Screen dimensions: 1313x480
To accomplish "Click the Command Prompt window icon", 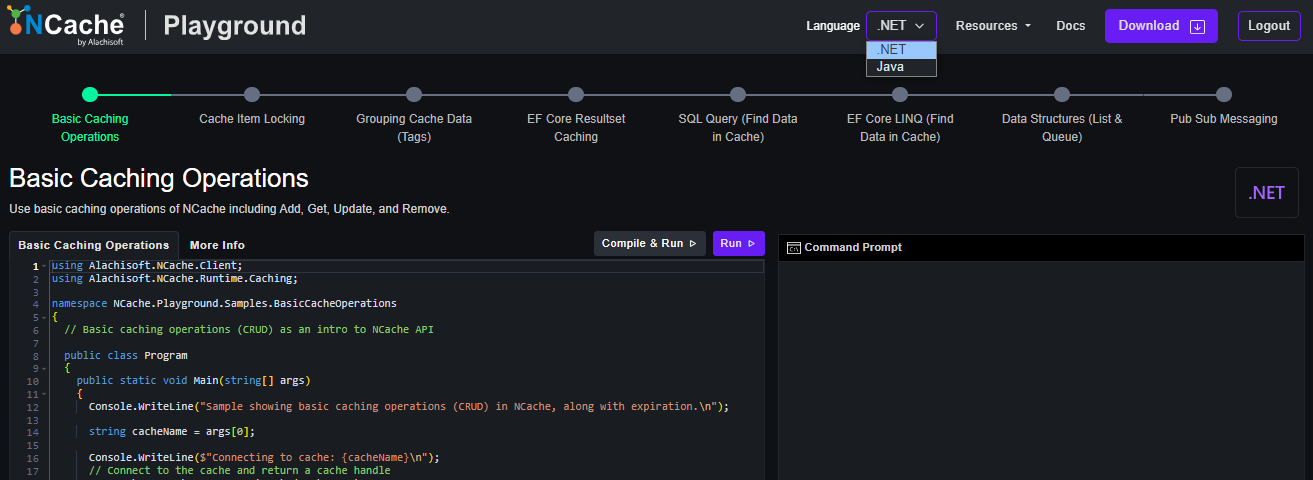I will pos(794,247).
